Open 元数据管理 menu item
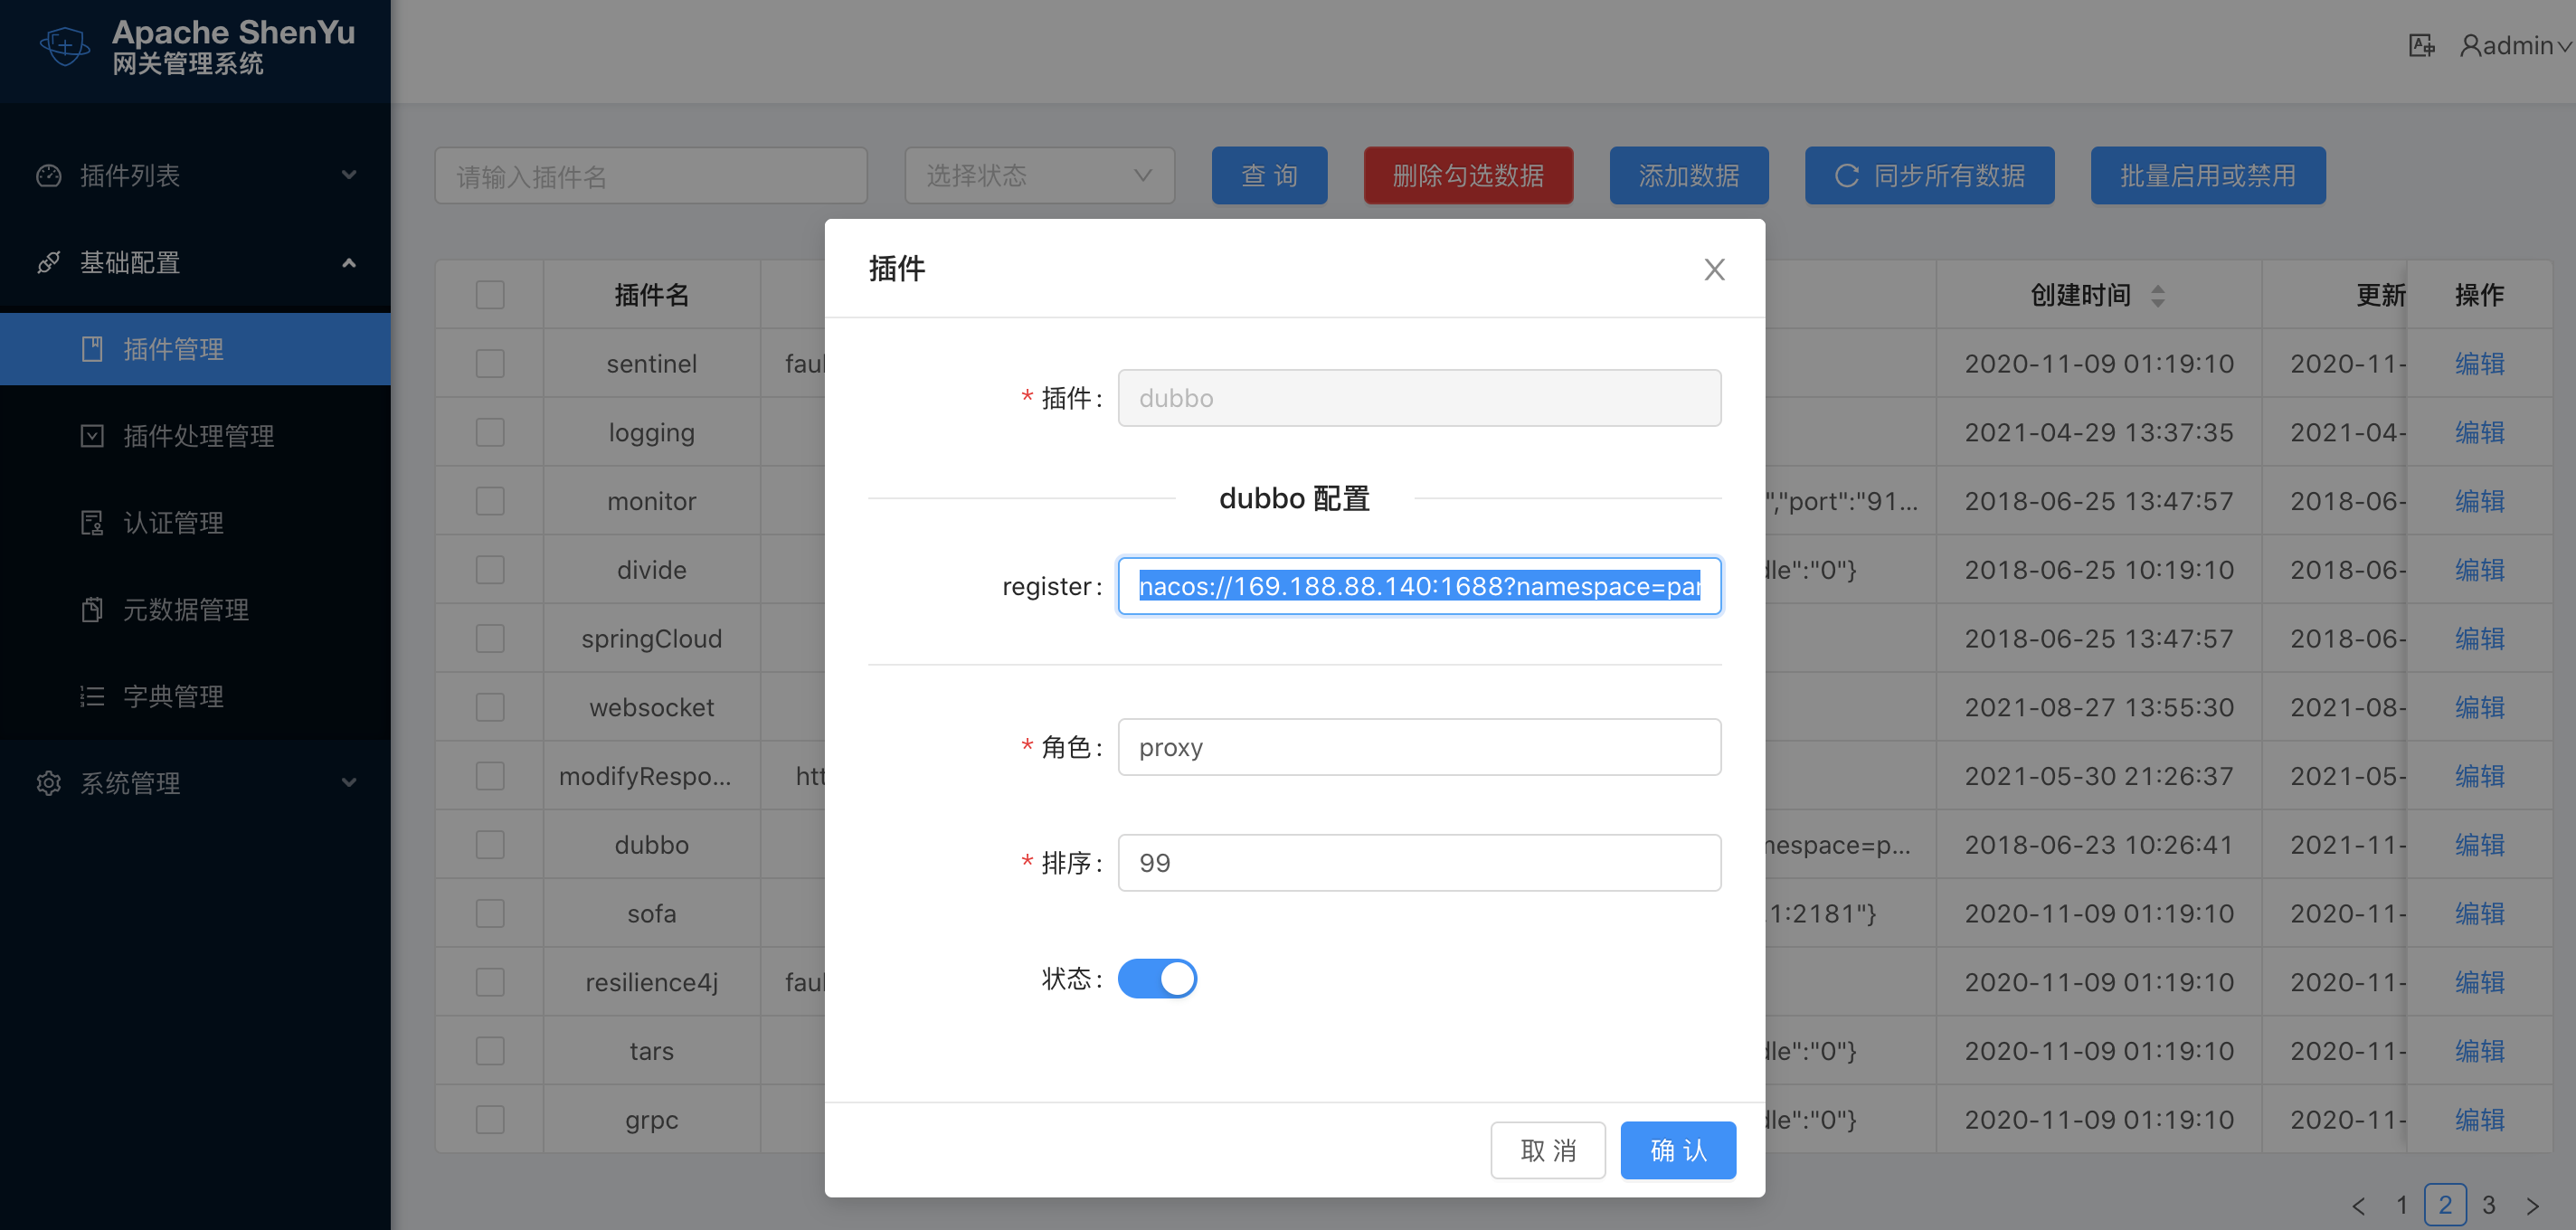2576x1230 pixels. pyautogui.click(x=195, y=610)
